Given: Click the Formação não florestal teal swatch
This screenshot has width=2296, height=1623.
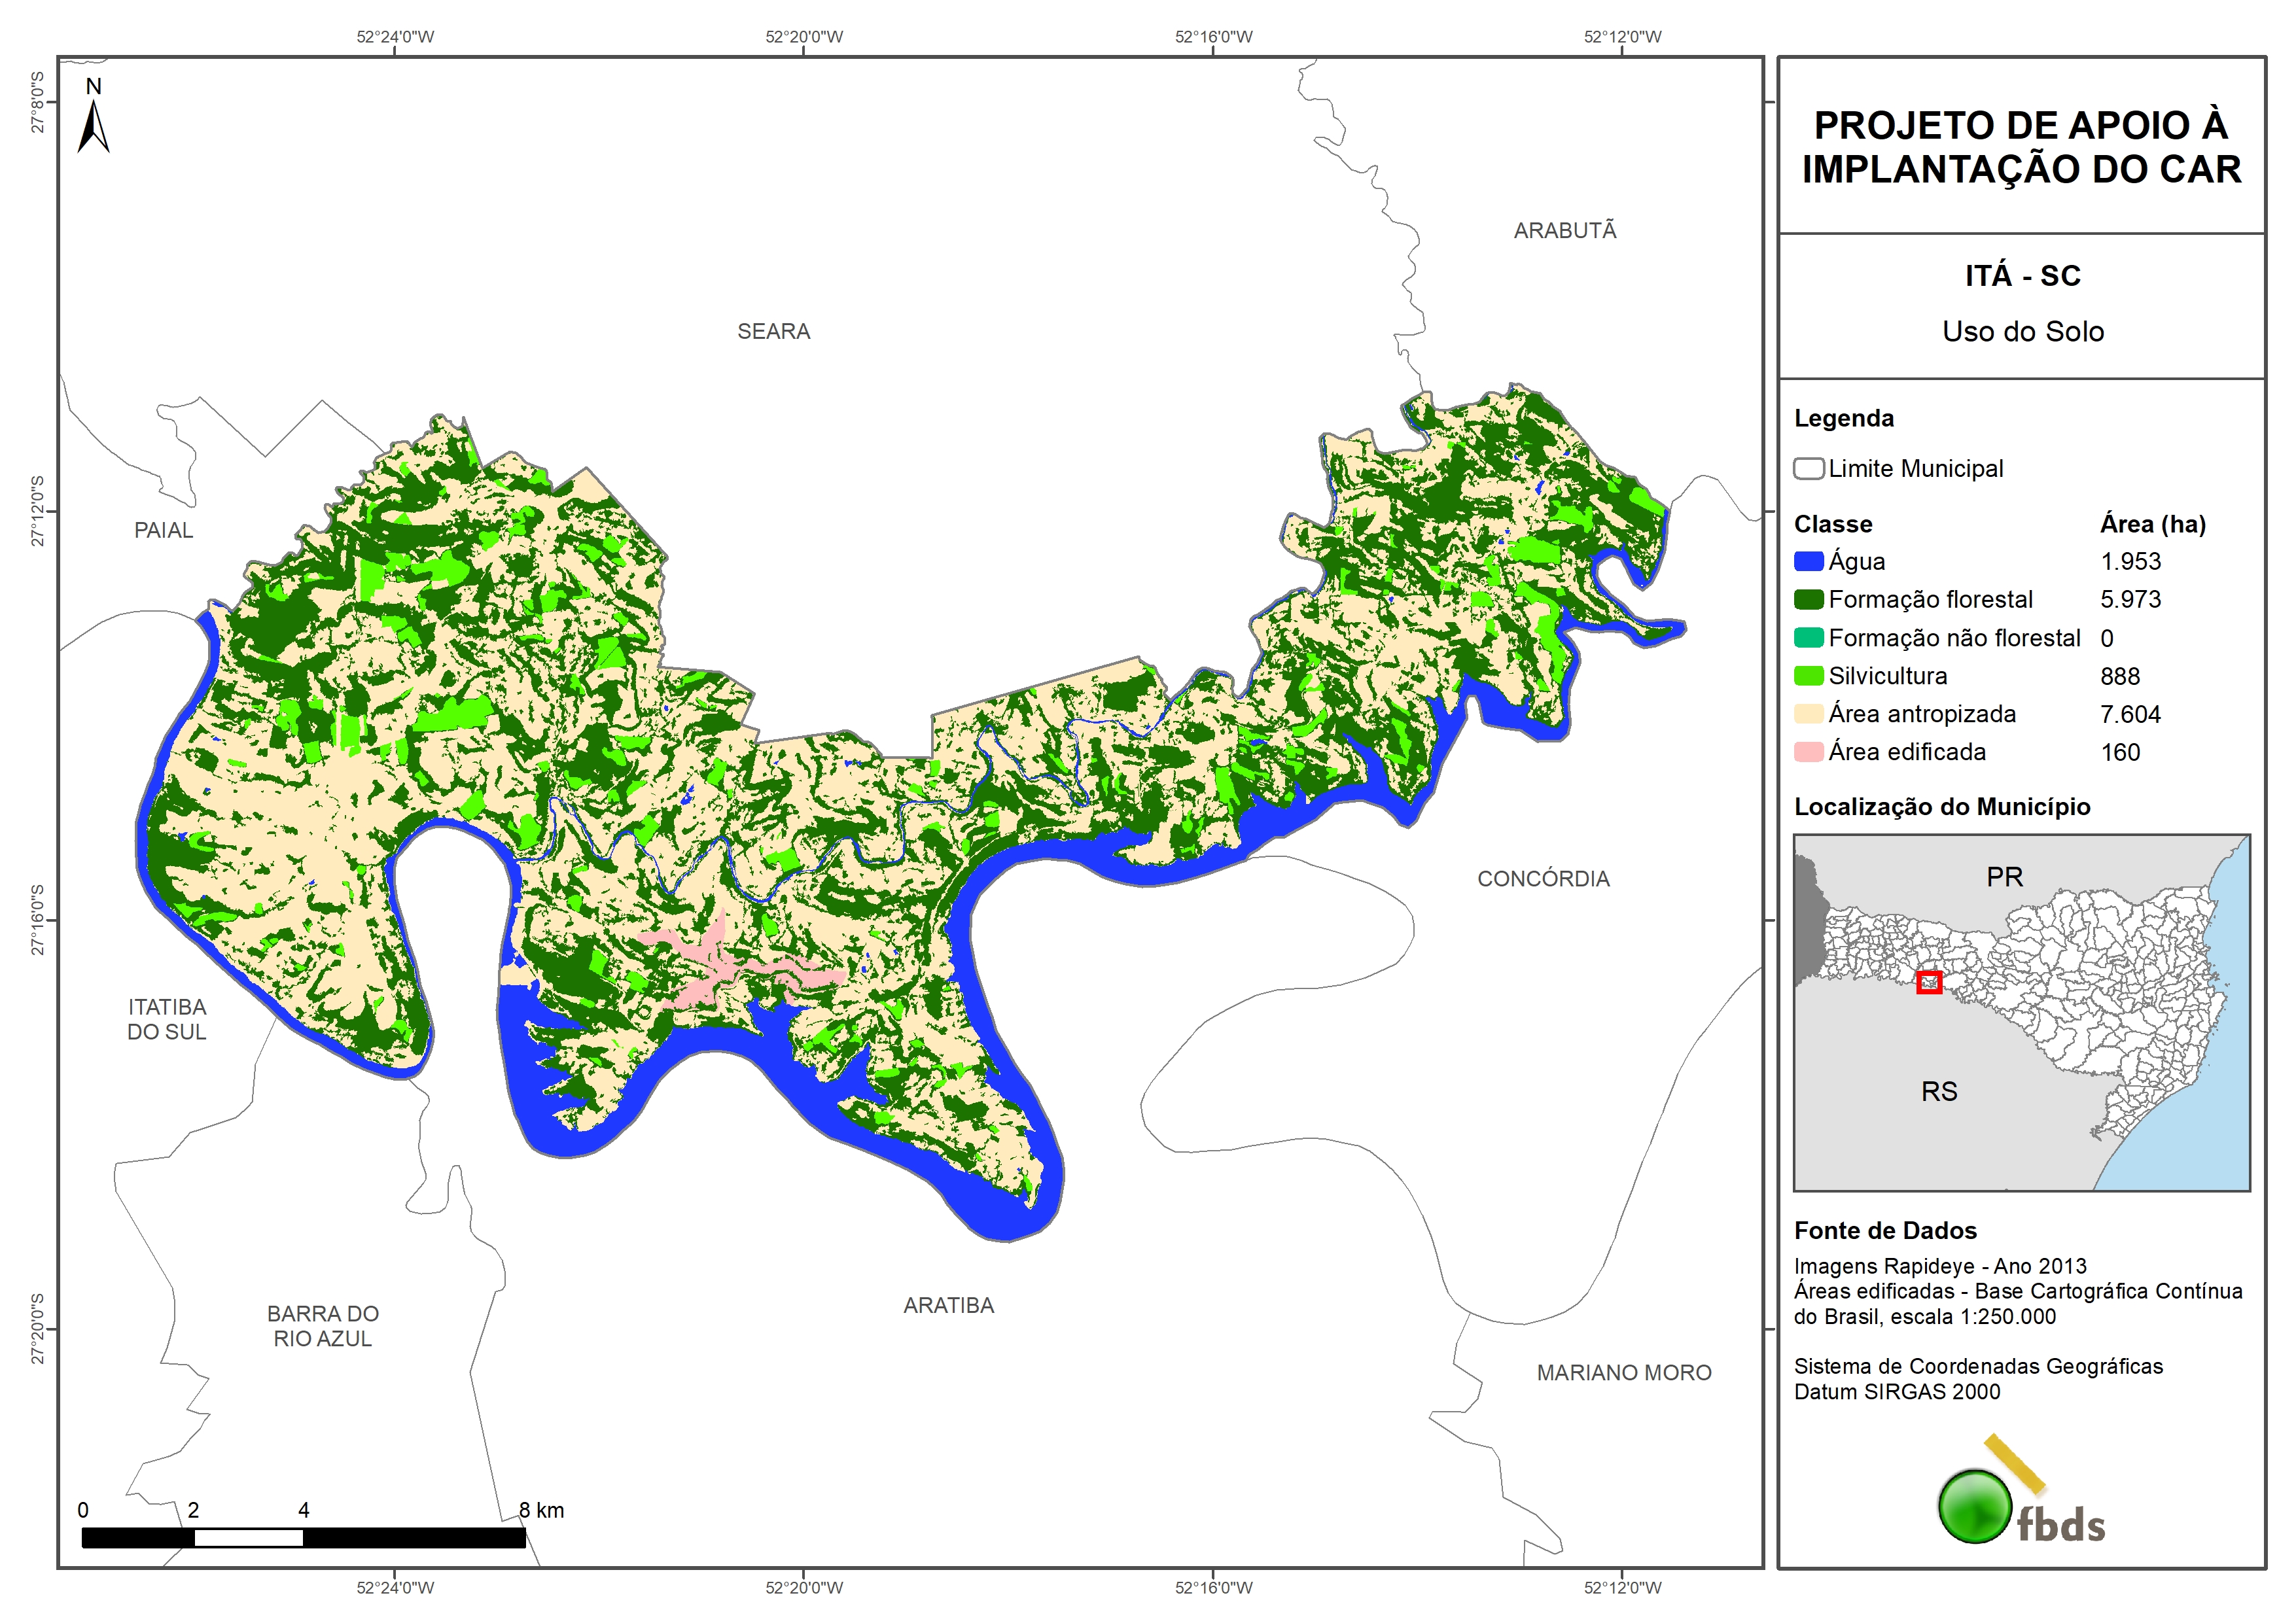Looking at the screenshot, I should pos(1808,638).
